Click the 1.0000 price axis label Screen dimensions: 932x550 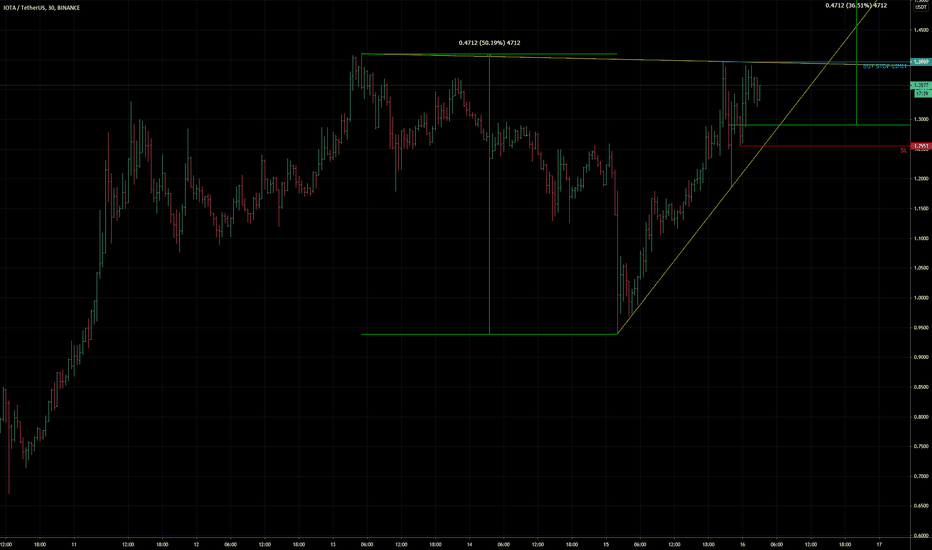921,298
